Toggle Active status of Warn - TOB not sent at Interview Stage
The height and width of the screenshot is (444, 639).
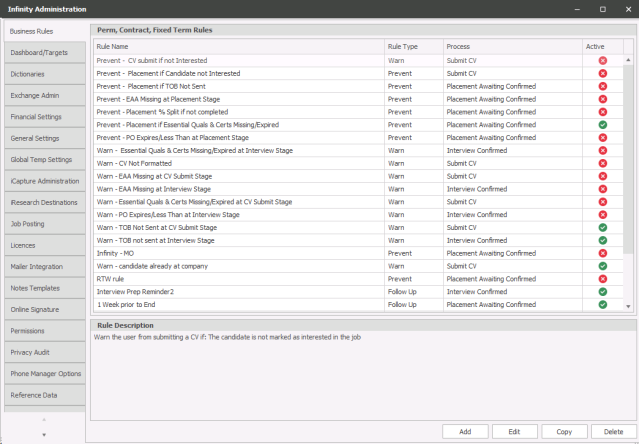tap(603, 240)
